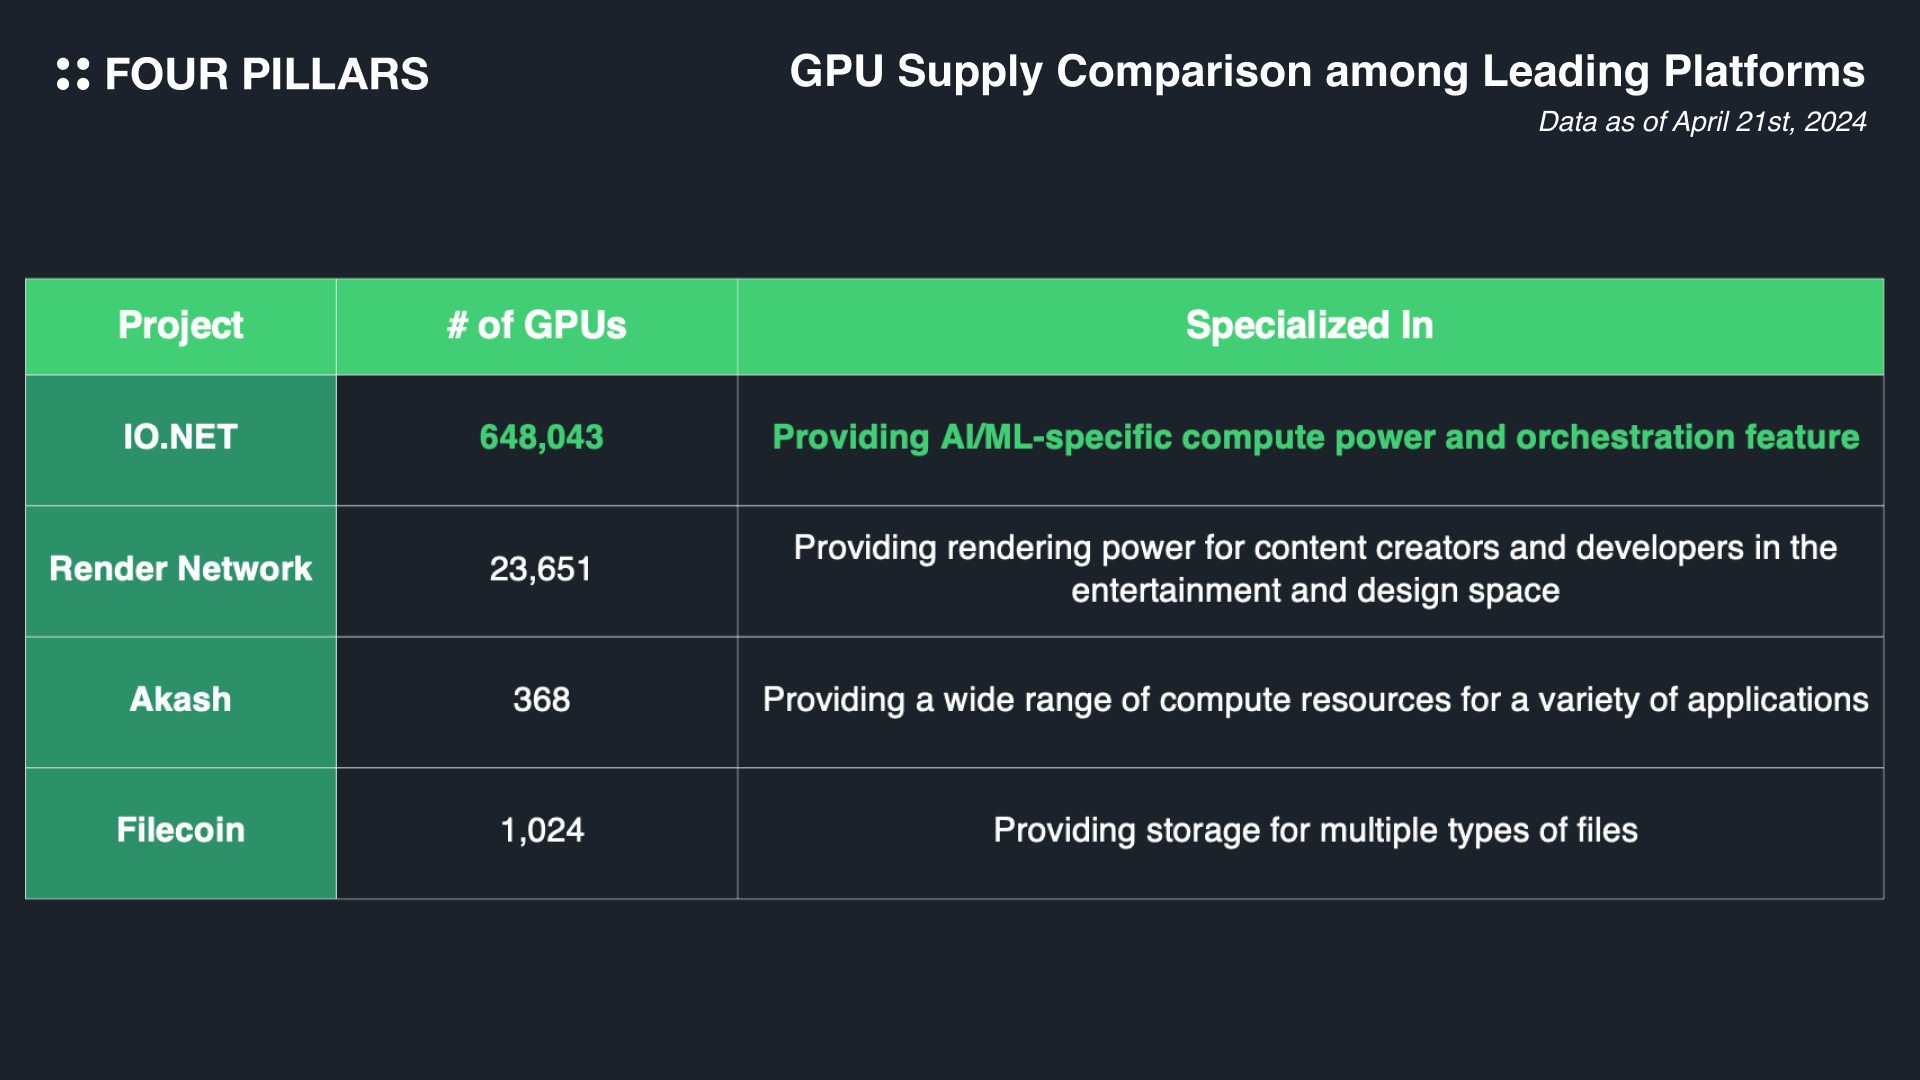The width and height of the screenshot is (1920, 1080).
Task: Select the Filecoin project cell
Action: 181,831
